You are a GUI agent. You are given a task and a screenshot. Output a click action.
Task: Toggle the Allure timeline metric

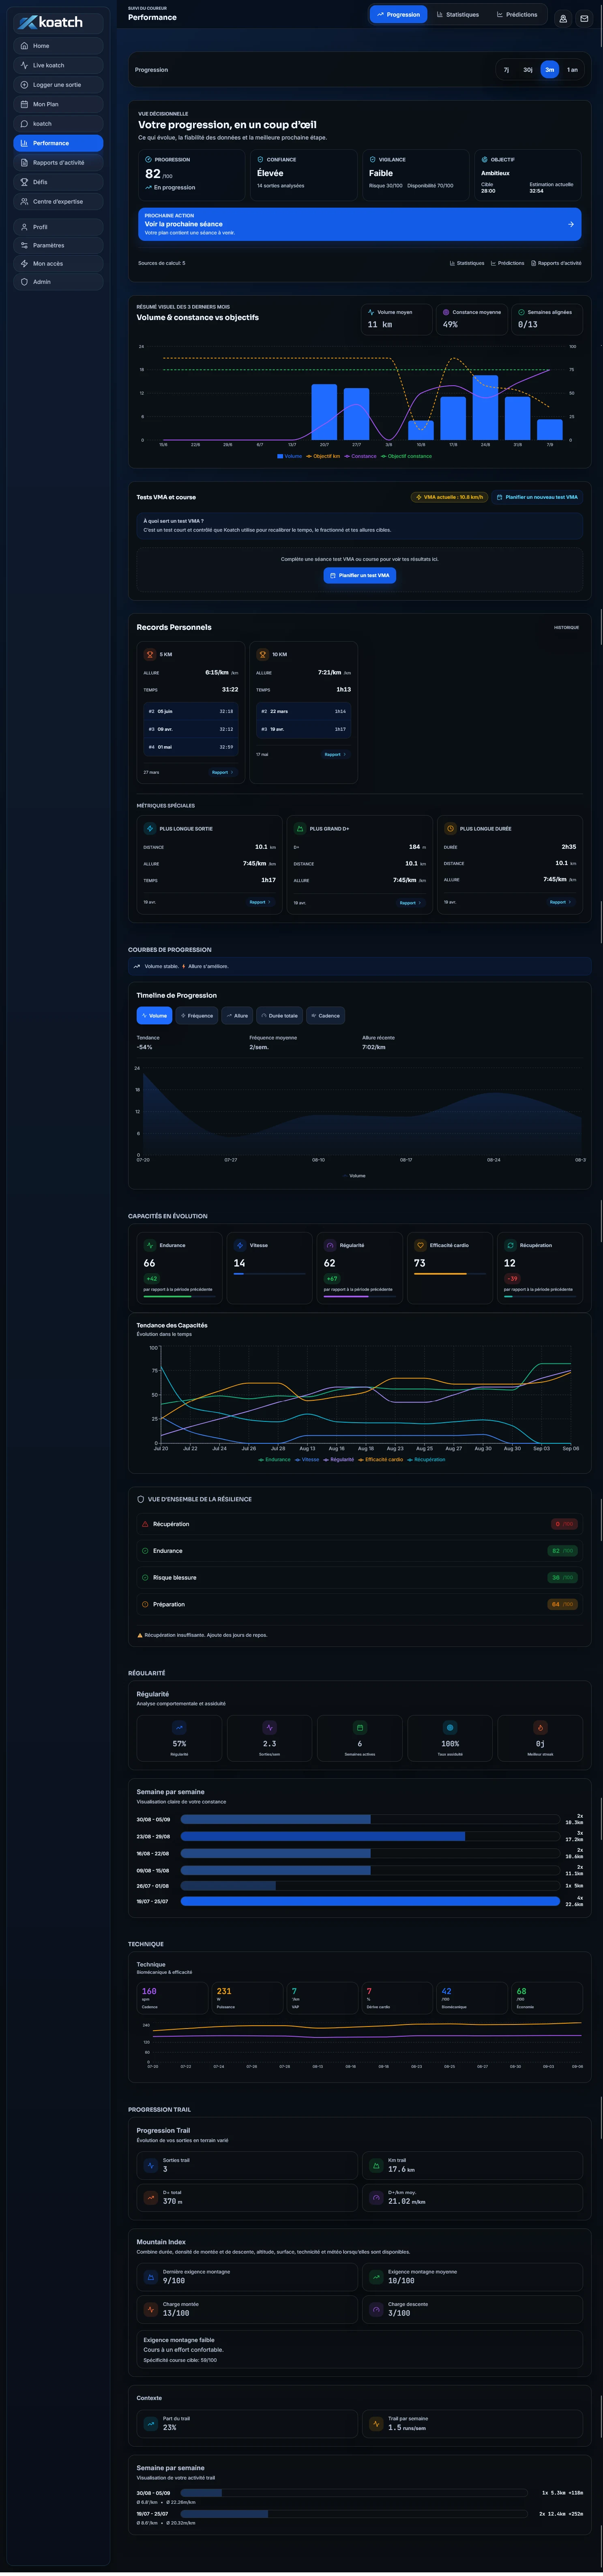(x=237, y=1015)
